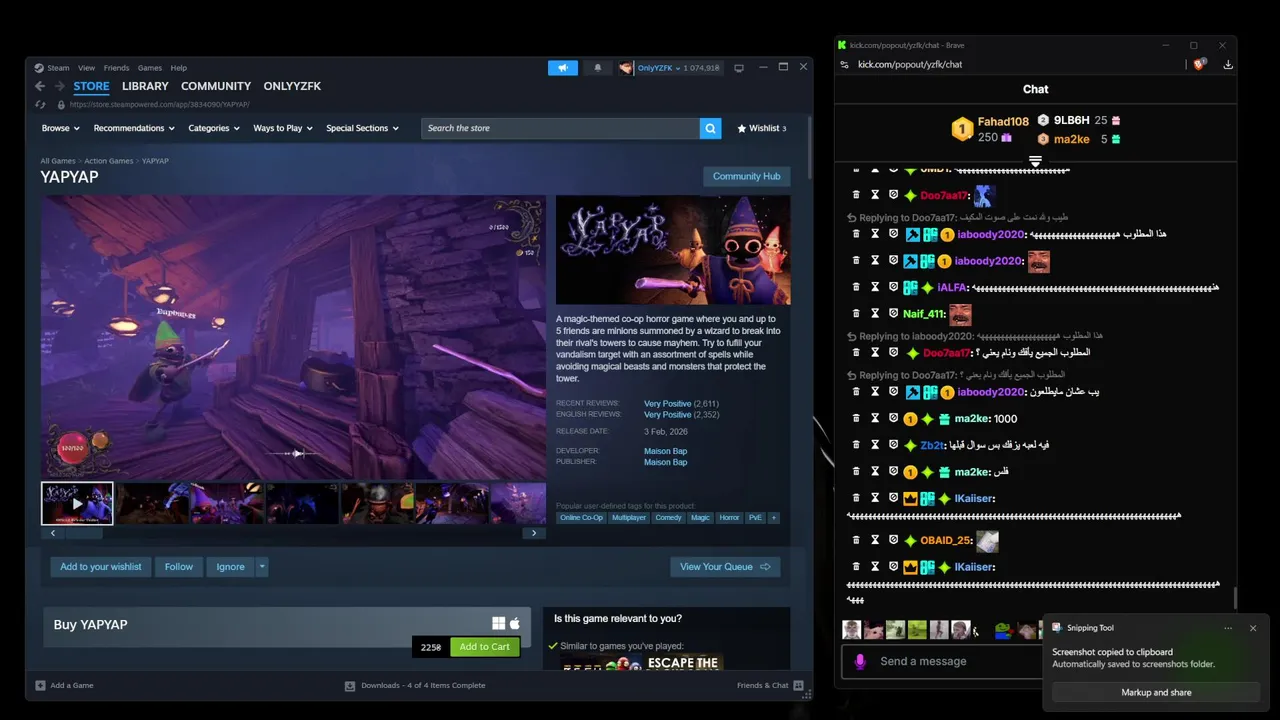Click the Steam page reload icon
1280x720 pixels.
point(40,104)
